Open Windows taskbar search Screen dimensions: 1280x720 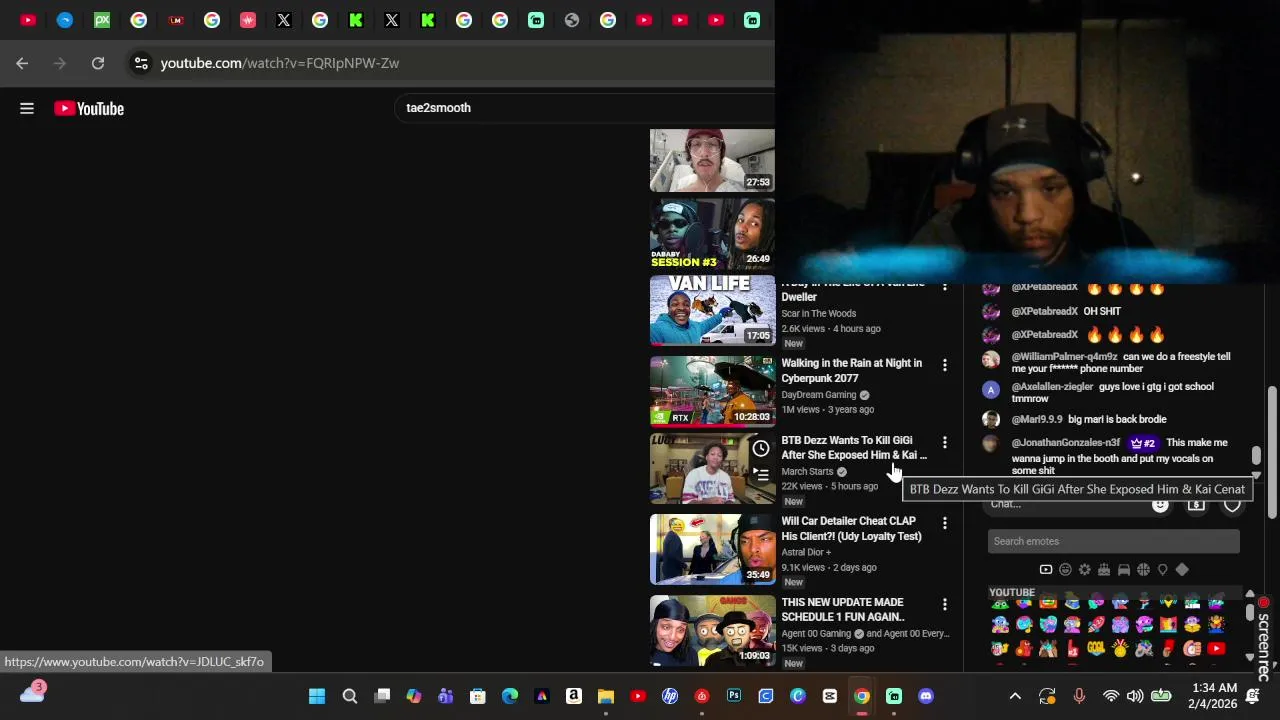point(350,696)
